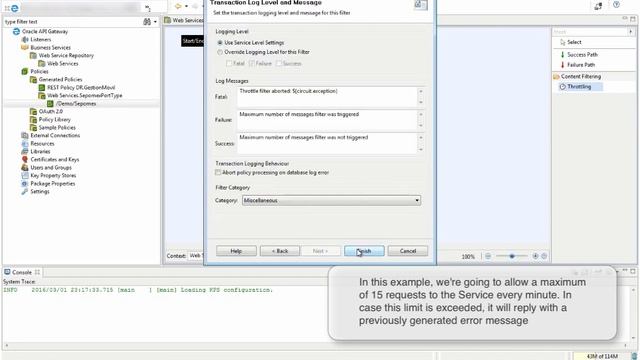Switch to the Console tab
Viewport: 640px width, 360px height.
[22, 272]
